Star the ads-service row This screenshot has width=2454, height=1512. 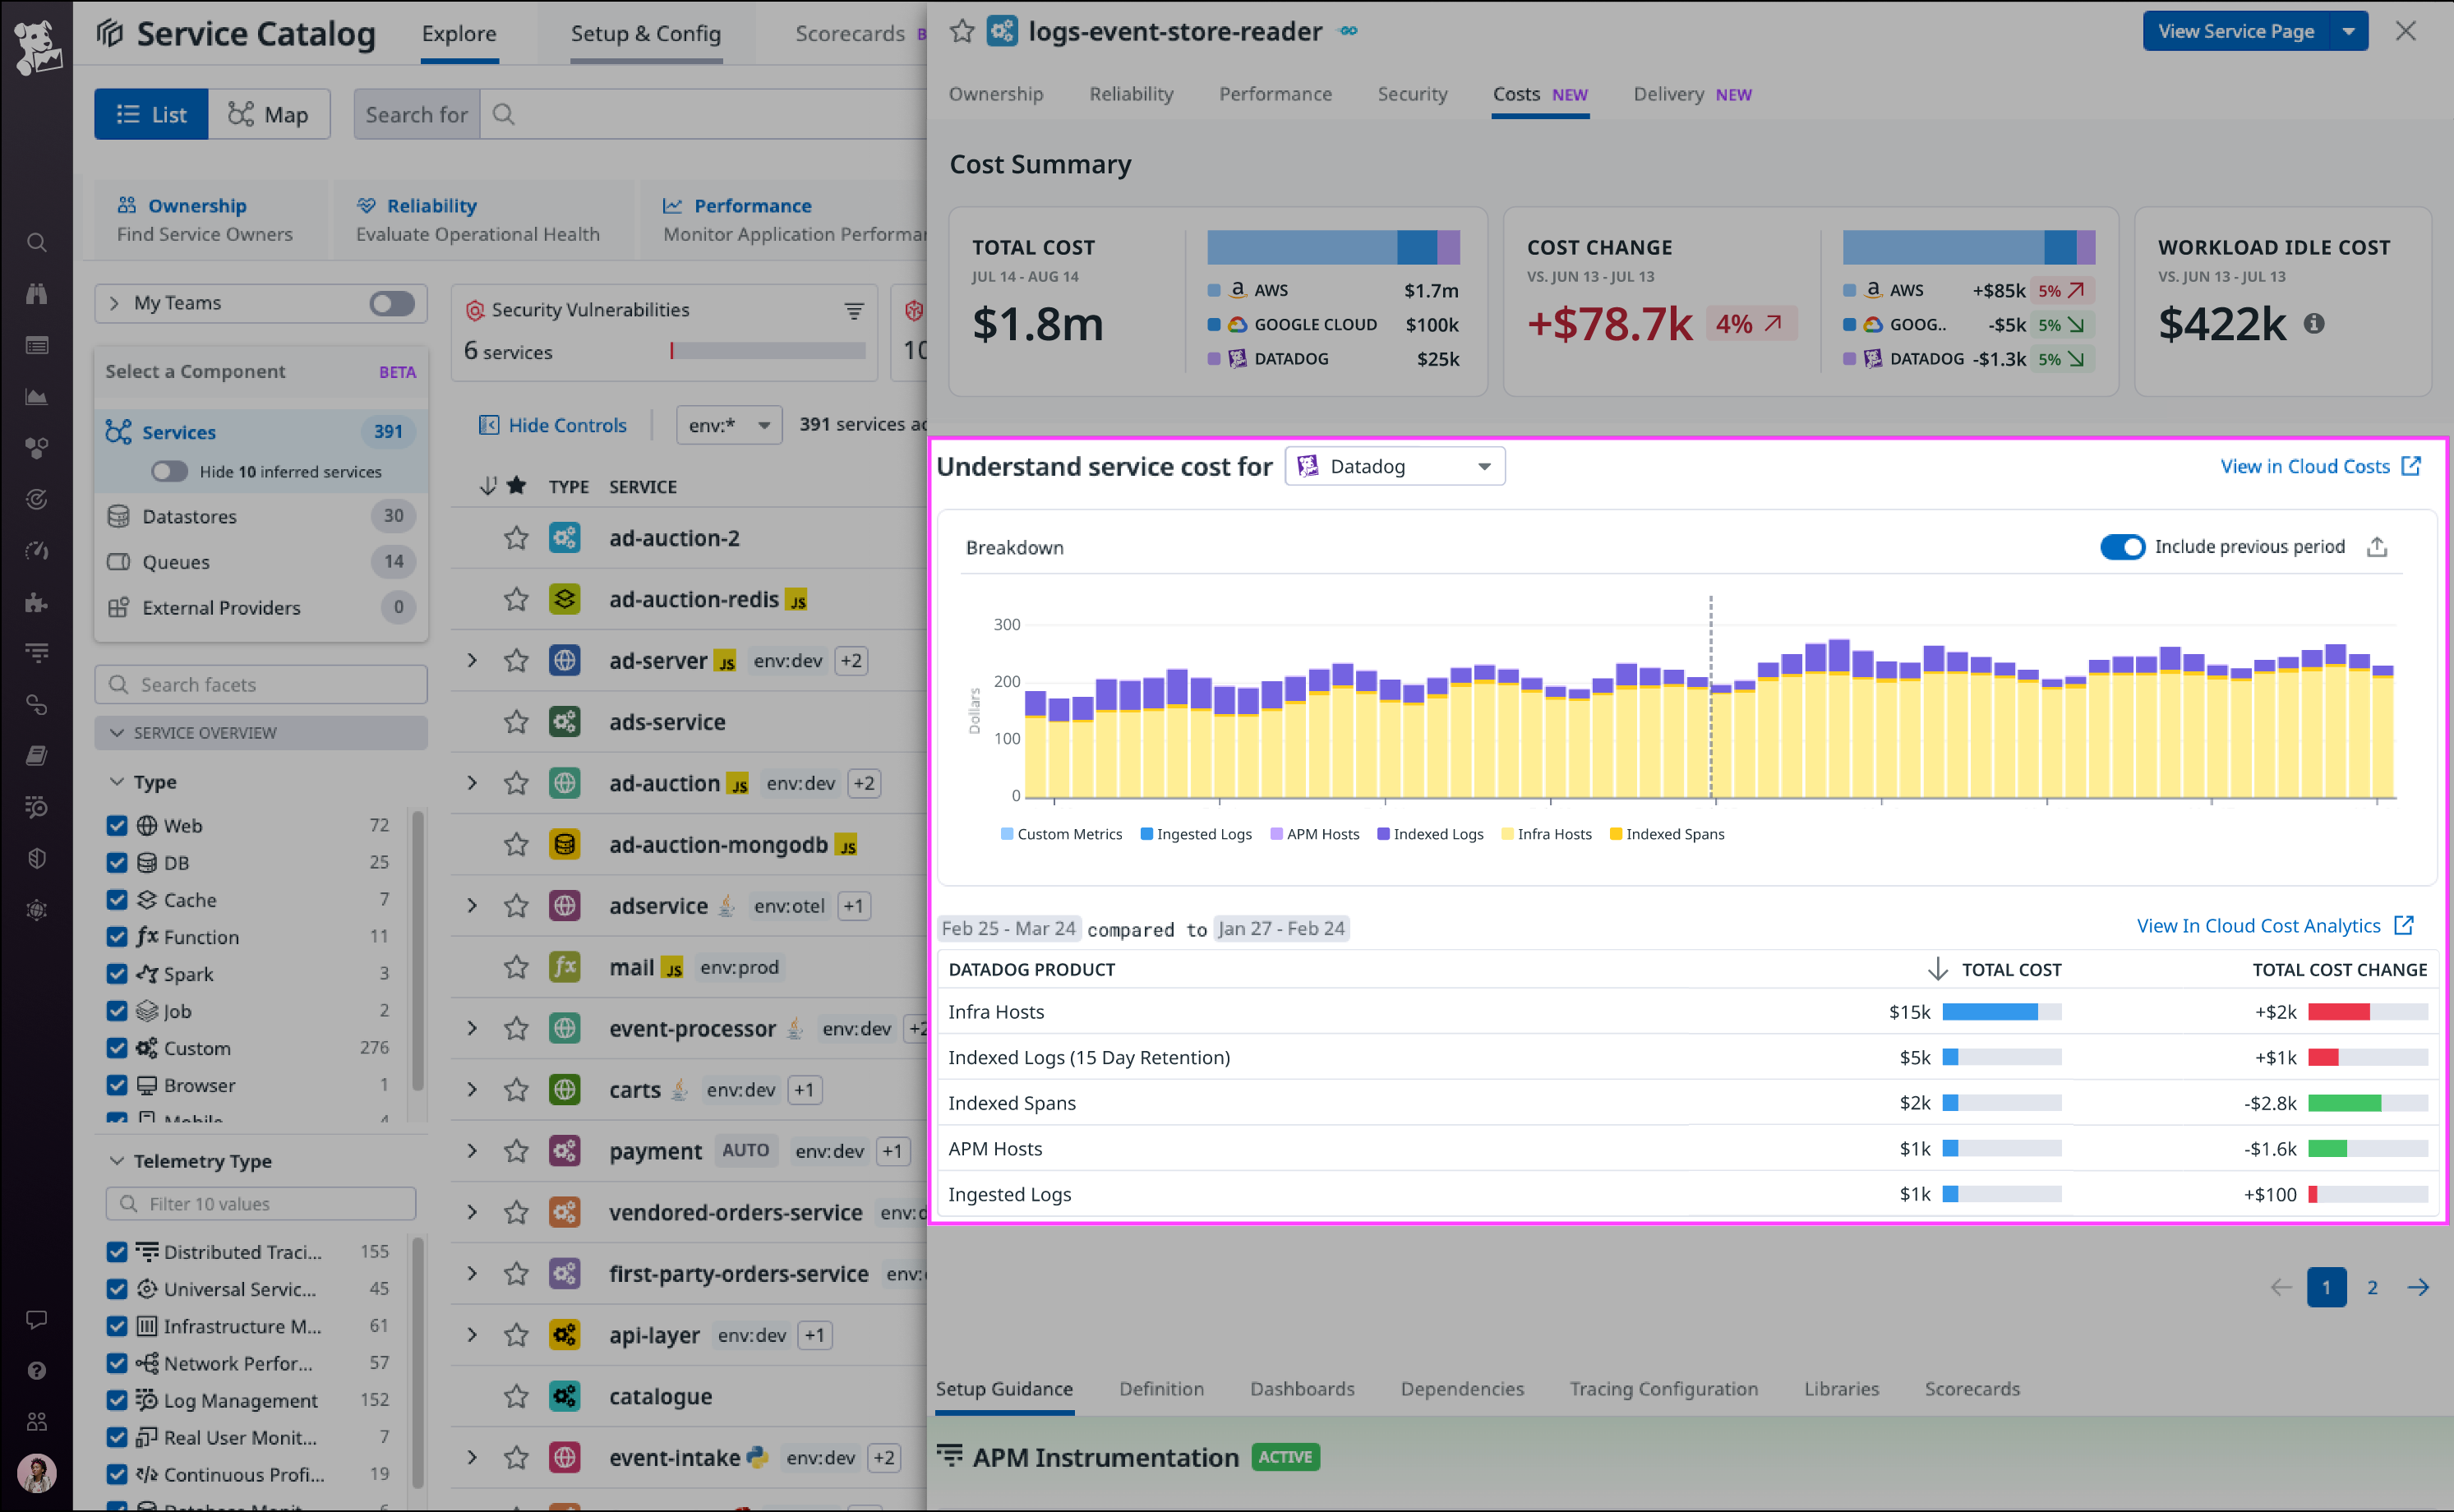pos(517,721)
